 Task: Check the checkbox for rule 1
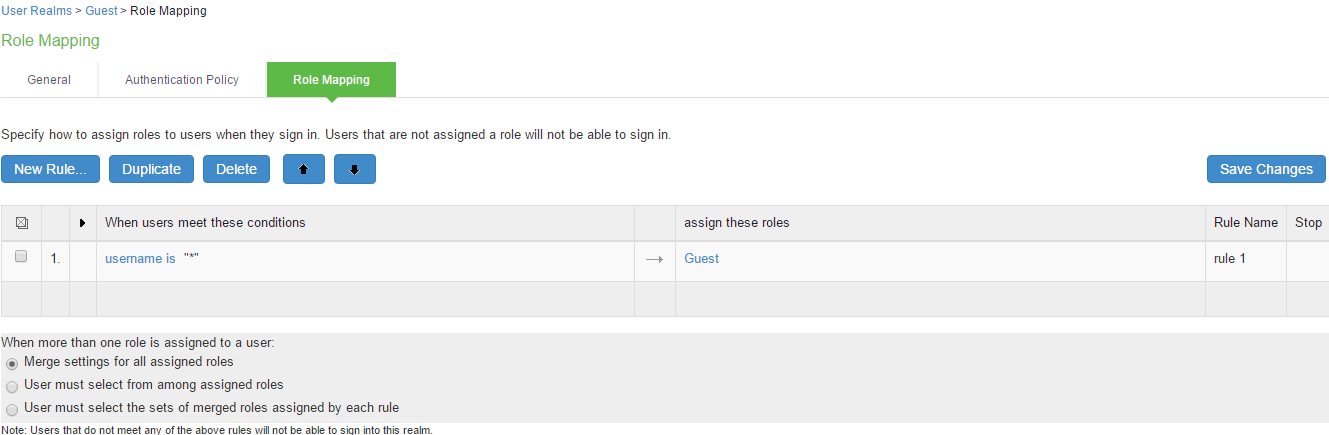click(21, 257)
